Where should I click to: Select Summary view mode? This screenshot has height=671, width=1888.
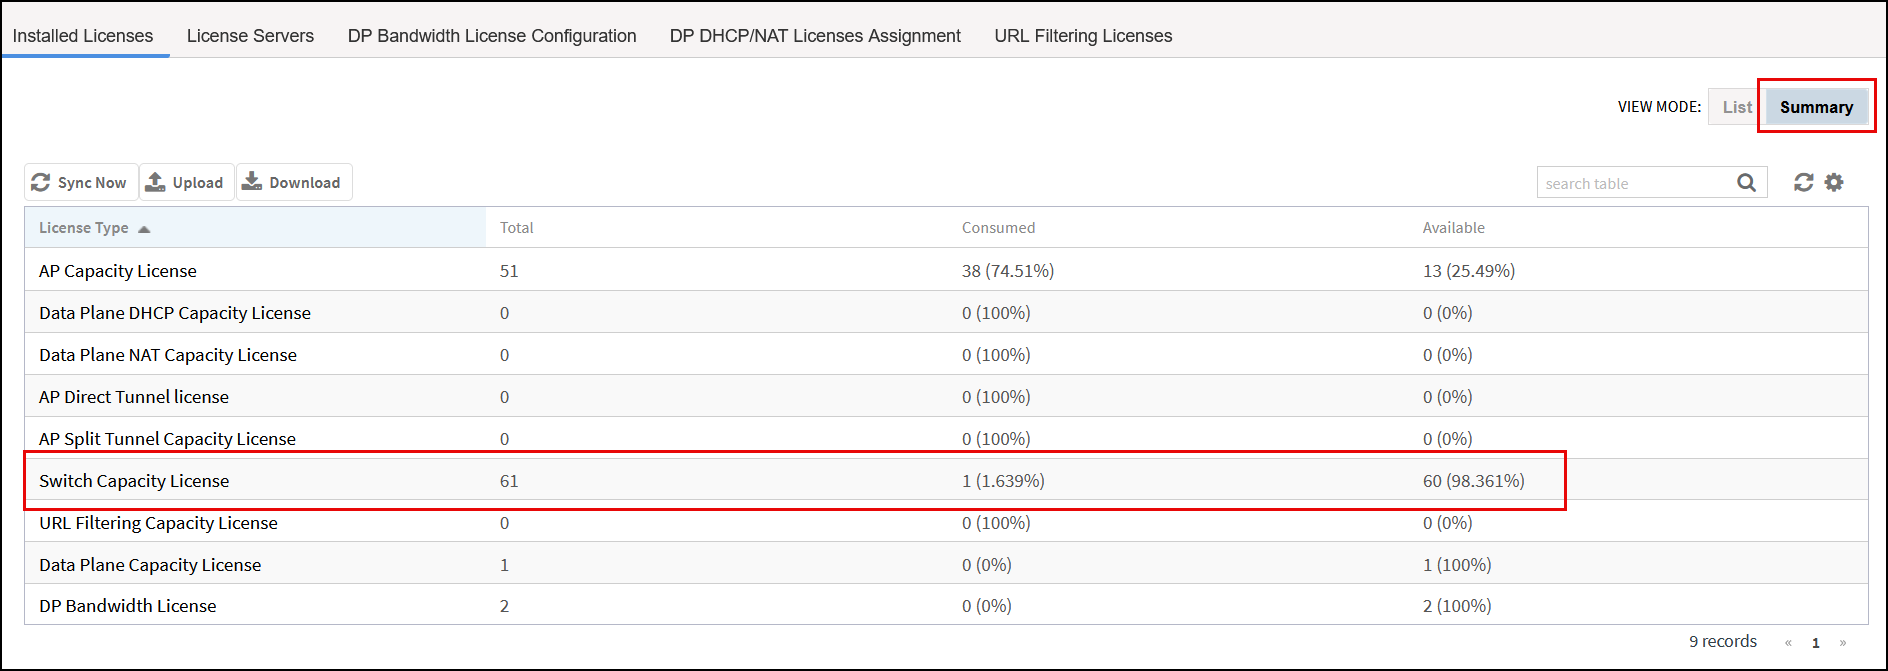tap(1816, 107)
